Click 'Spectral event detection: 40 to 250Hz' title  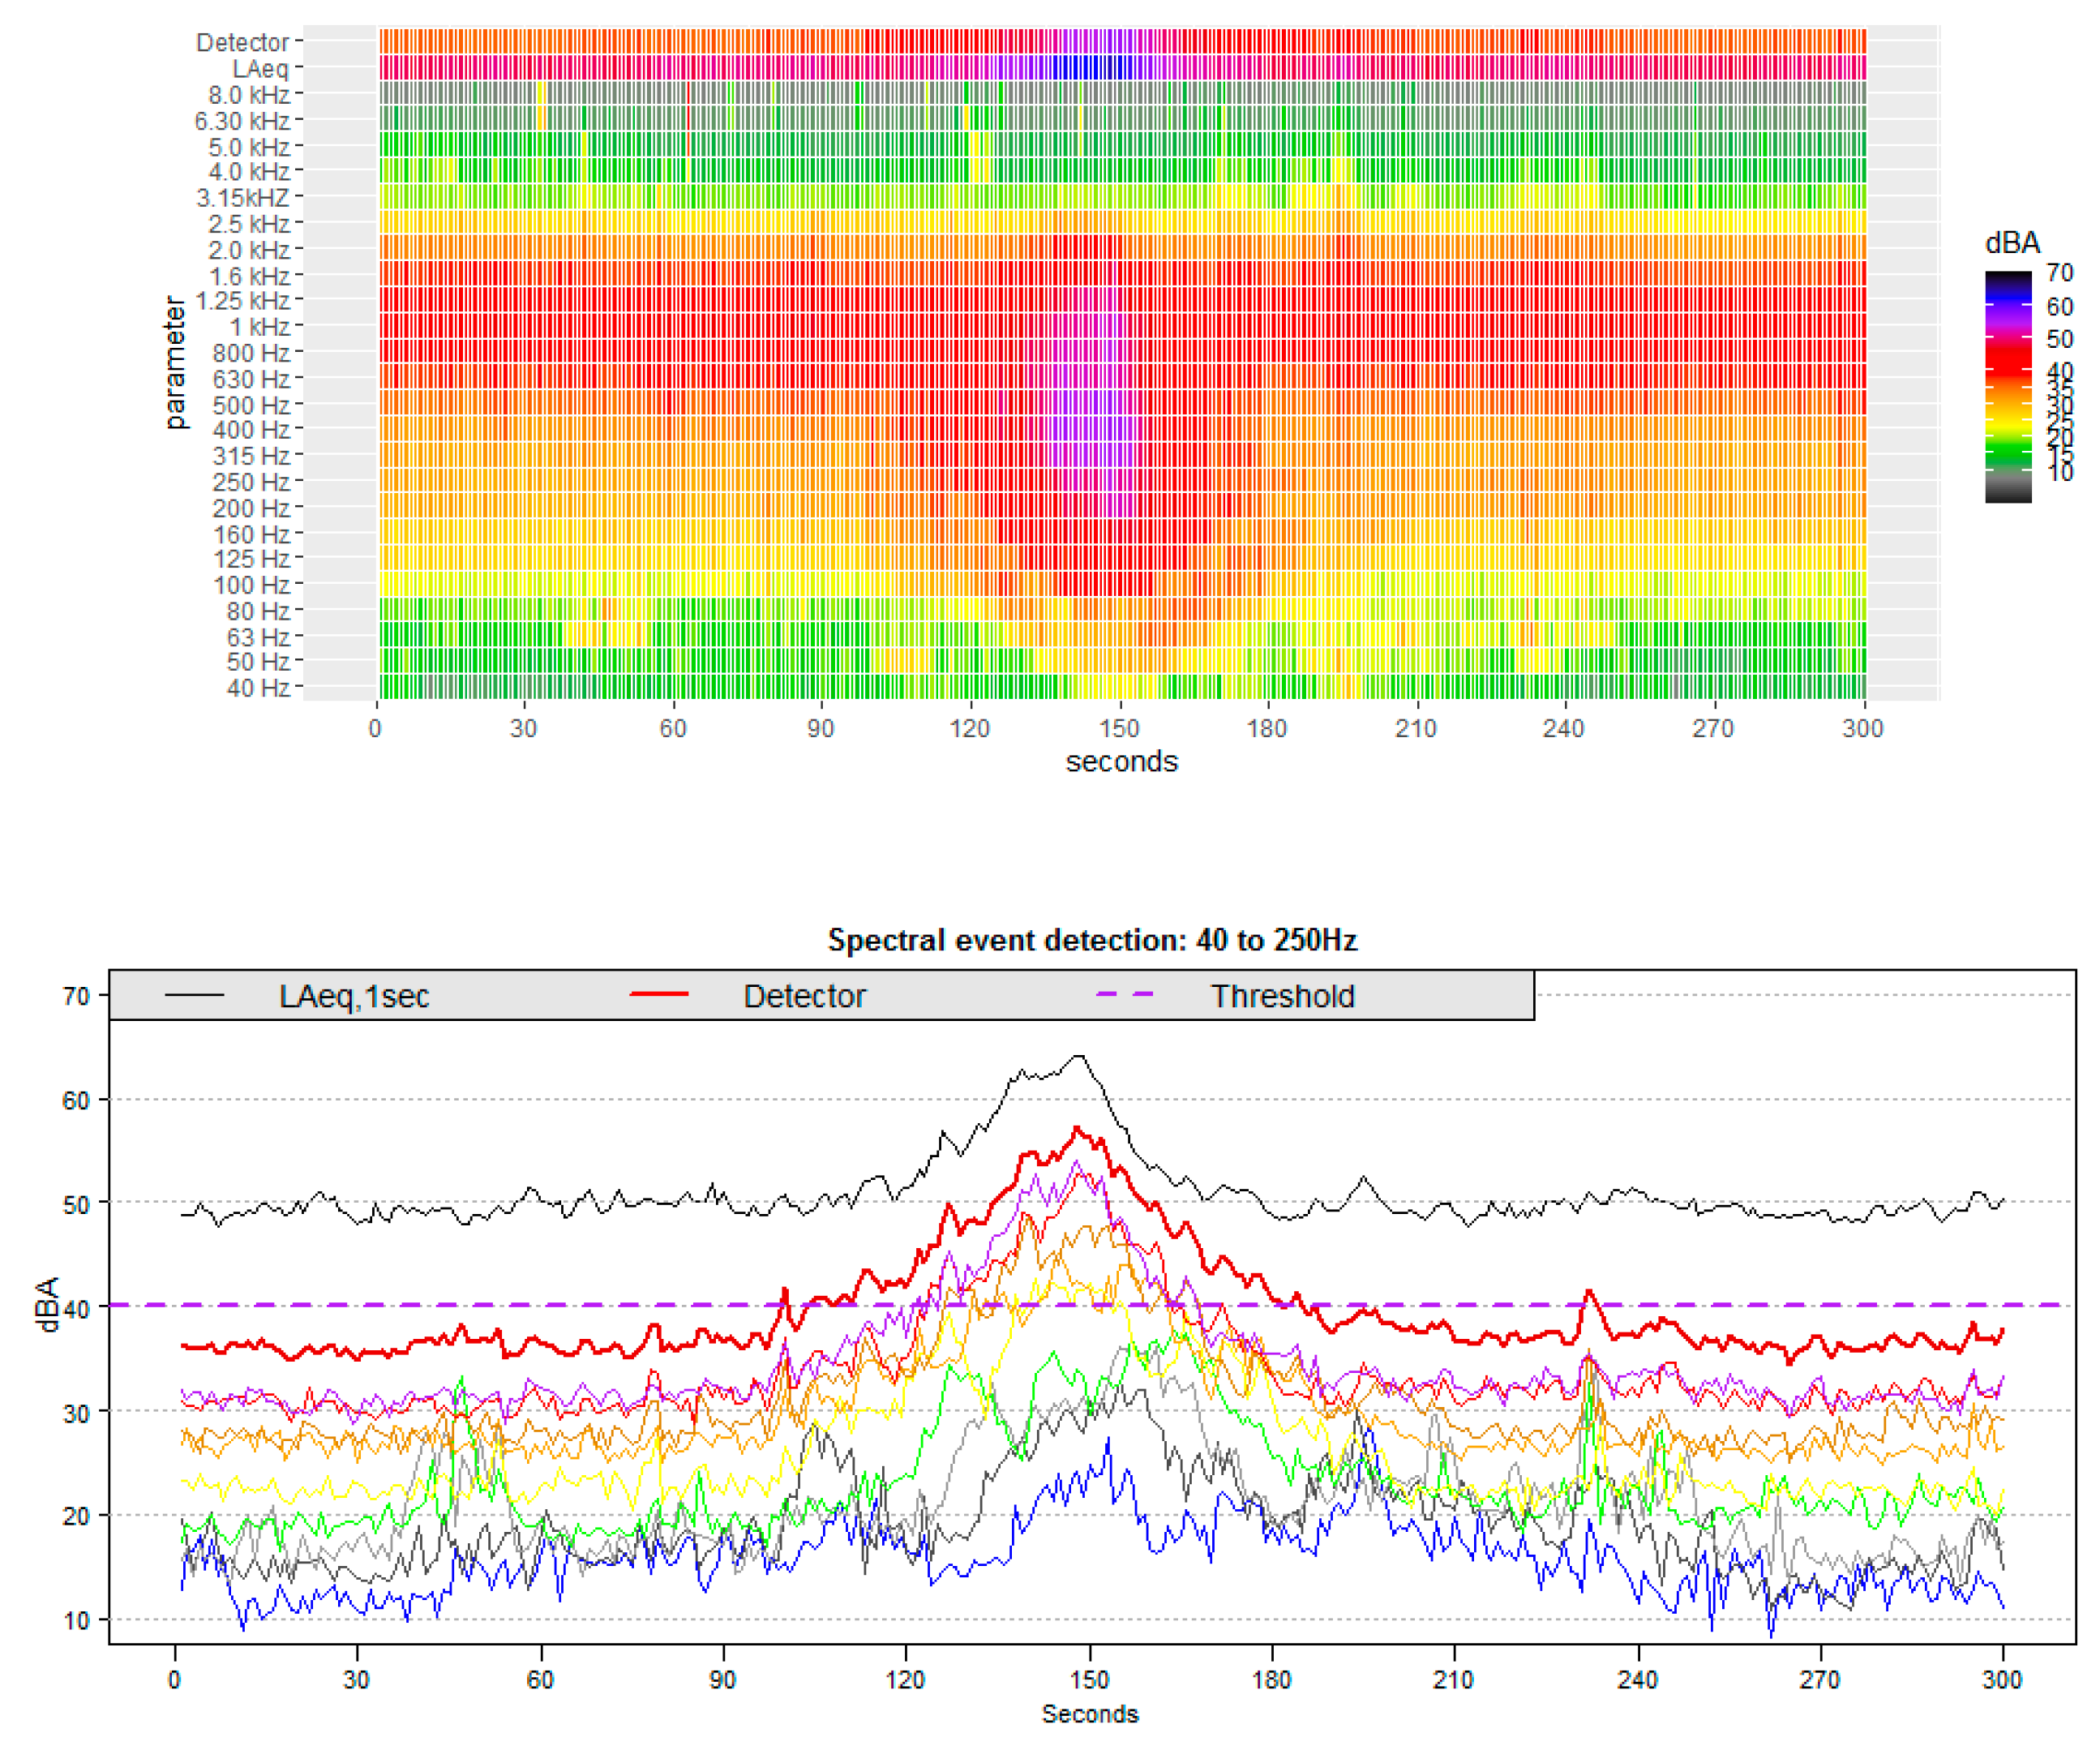pyautogui.click(x=1091, y=940)
